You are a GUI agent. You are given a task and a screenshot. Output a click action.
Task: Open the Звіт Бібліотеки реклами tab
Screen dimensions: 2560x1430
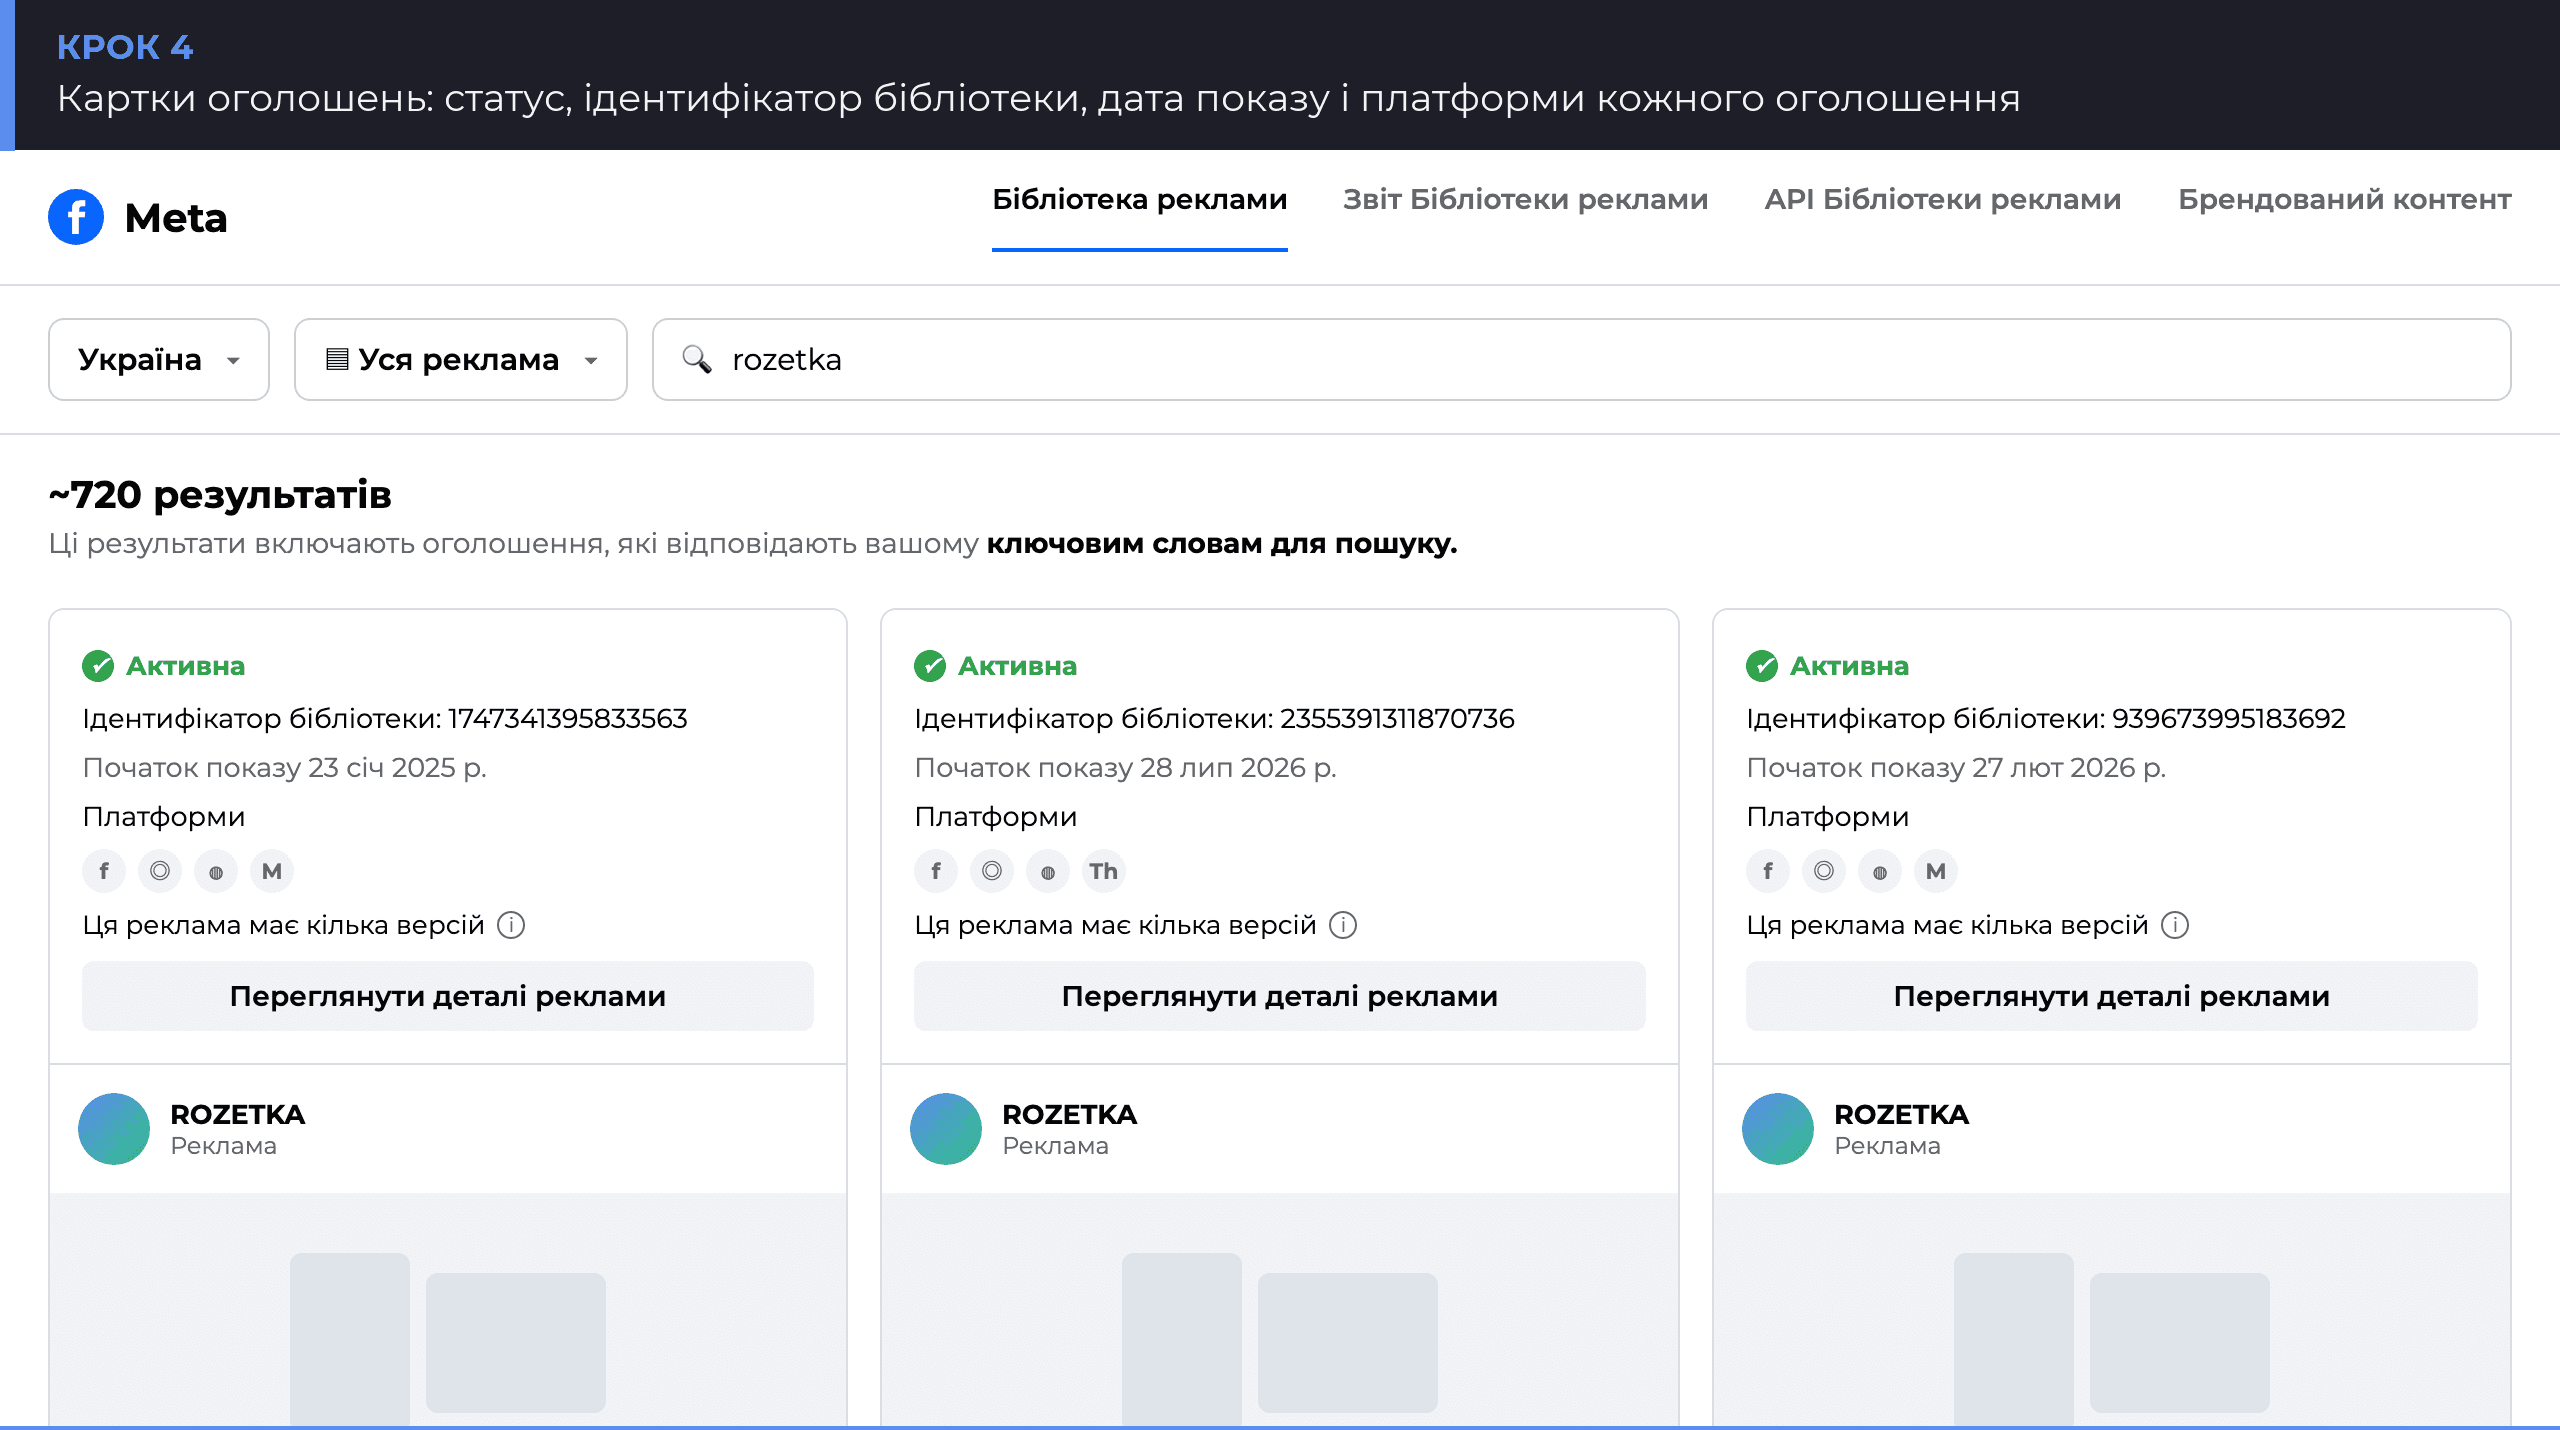(1525, 200)
